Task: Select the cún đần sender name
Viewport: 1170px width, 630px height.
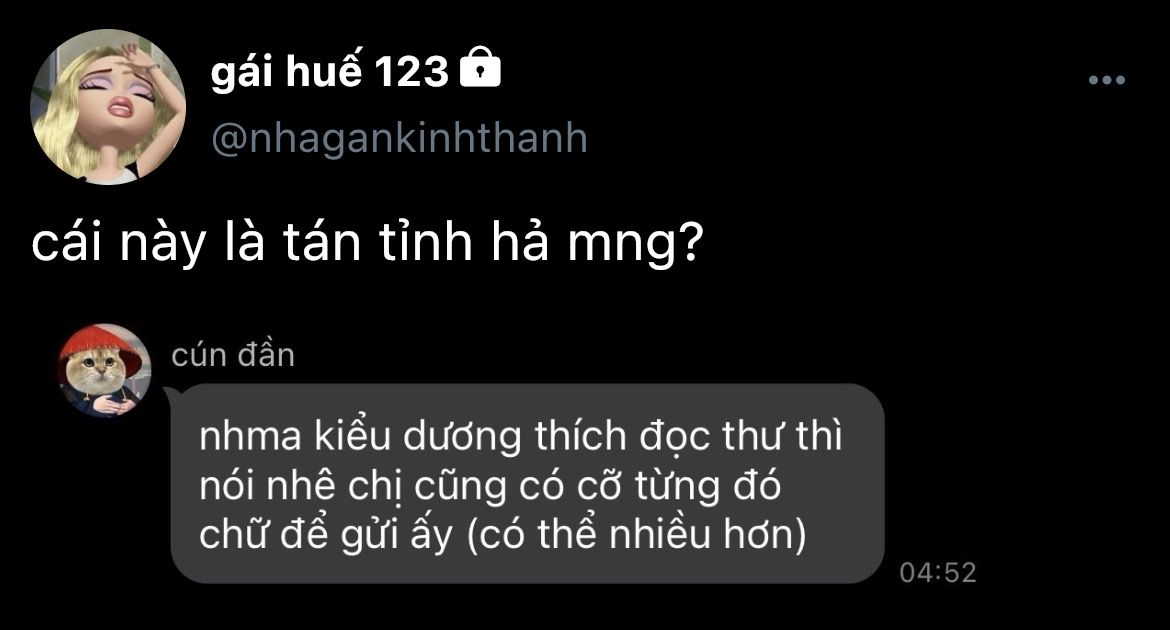Action: click(233, 355)
